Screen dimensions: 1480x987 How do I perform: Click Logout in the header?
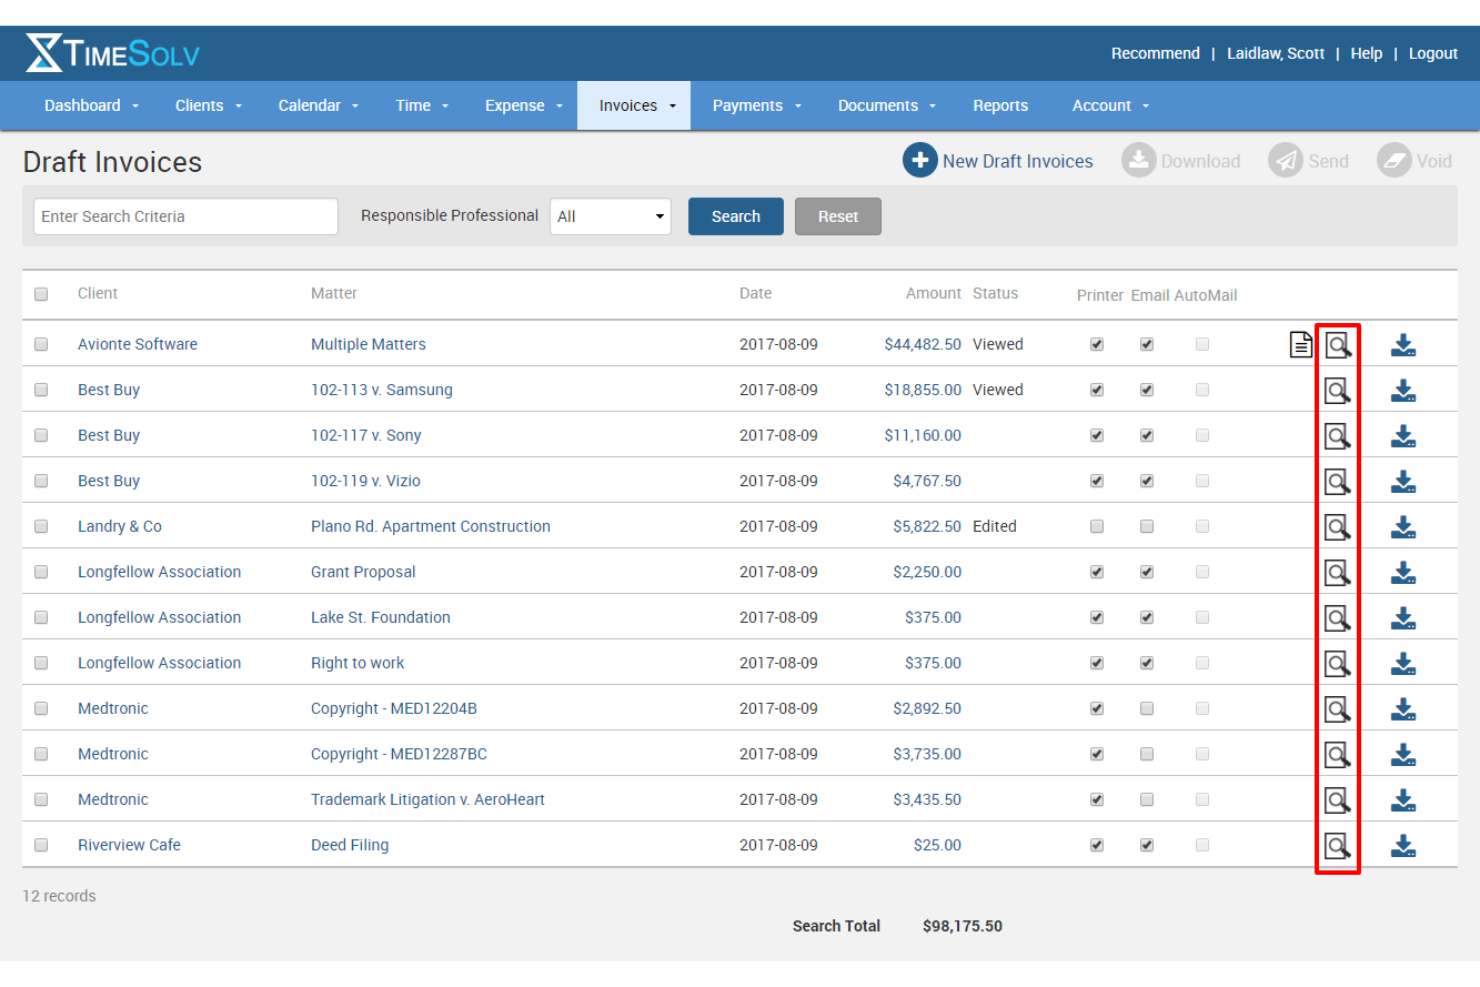coord(1433,53)
